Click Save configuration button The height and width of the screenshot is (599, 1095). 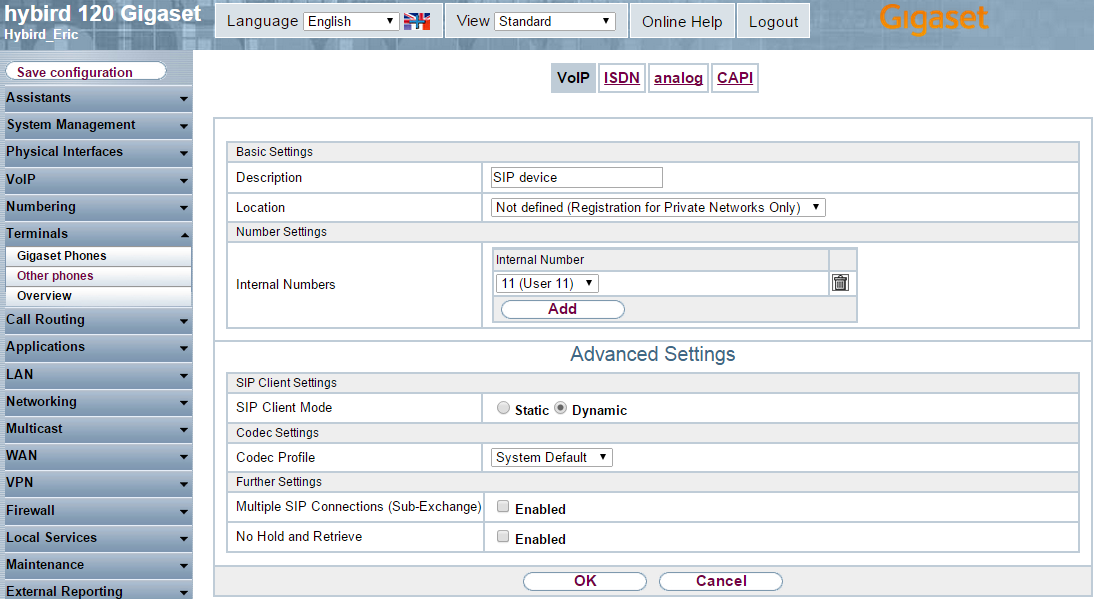click(86, 72)
